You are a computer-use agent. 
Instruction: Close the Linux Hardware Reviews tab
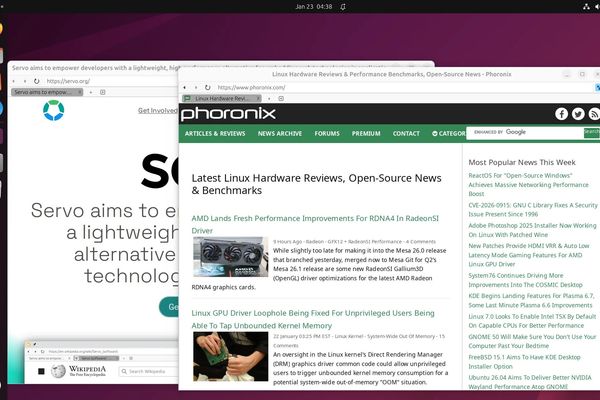pos(258,98)
